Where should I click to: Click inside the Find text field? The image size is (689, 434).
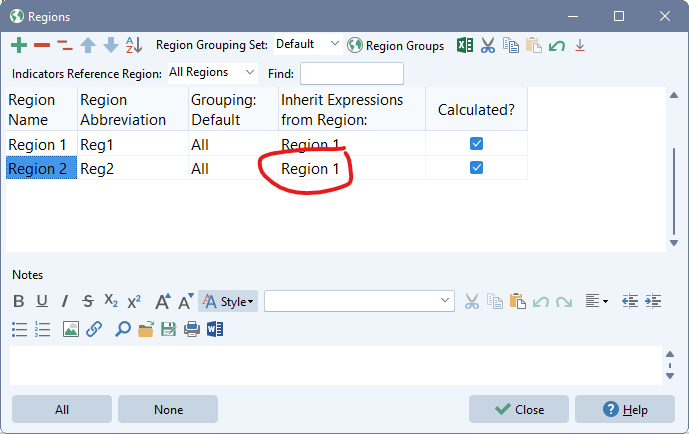click(351, 73)
